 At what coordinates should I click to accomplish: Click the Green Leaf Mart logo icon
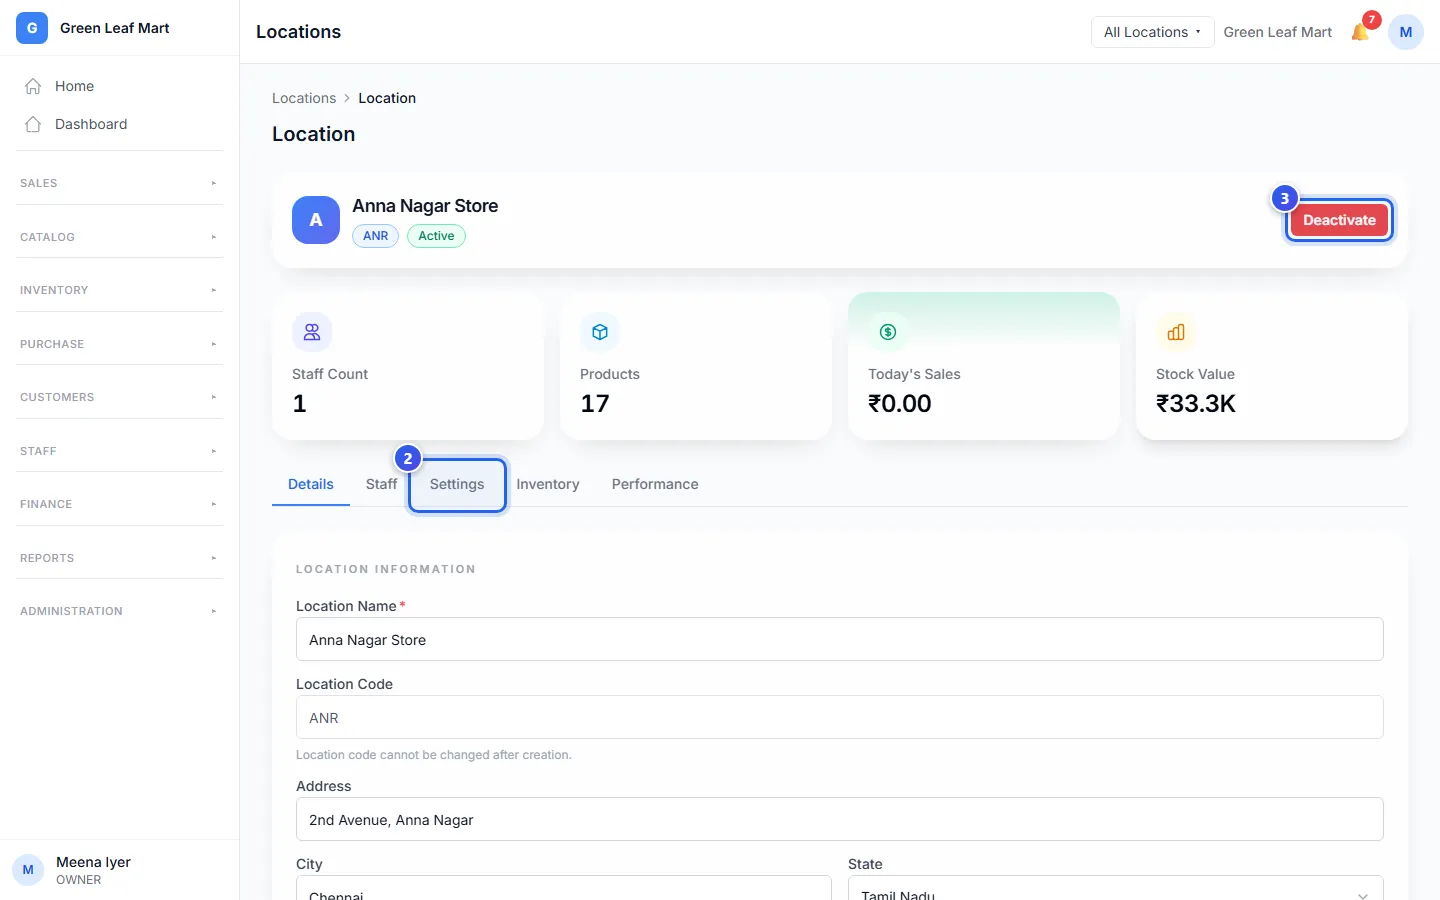click(32, 28)
